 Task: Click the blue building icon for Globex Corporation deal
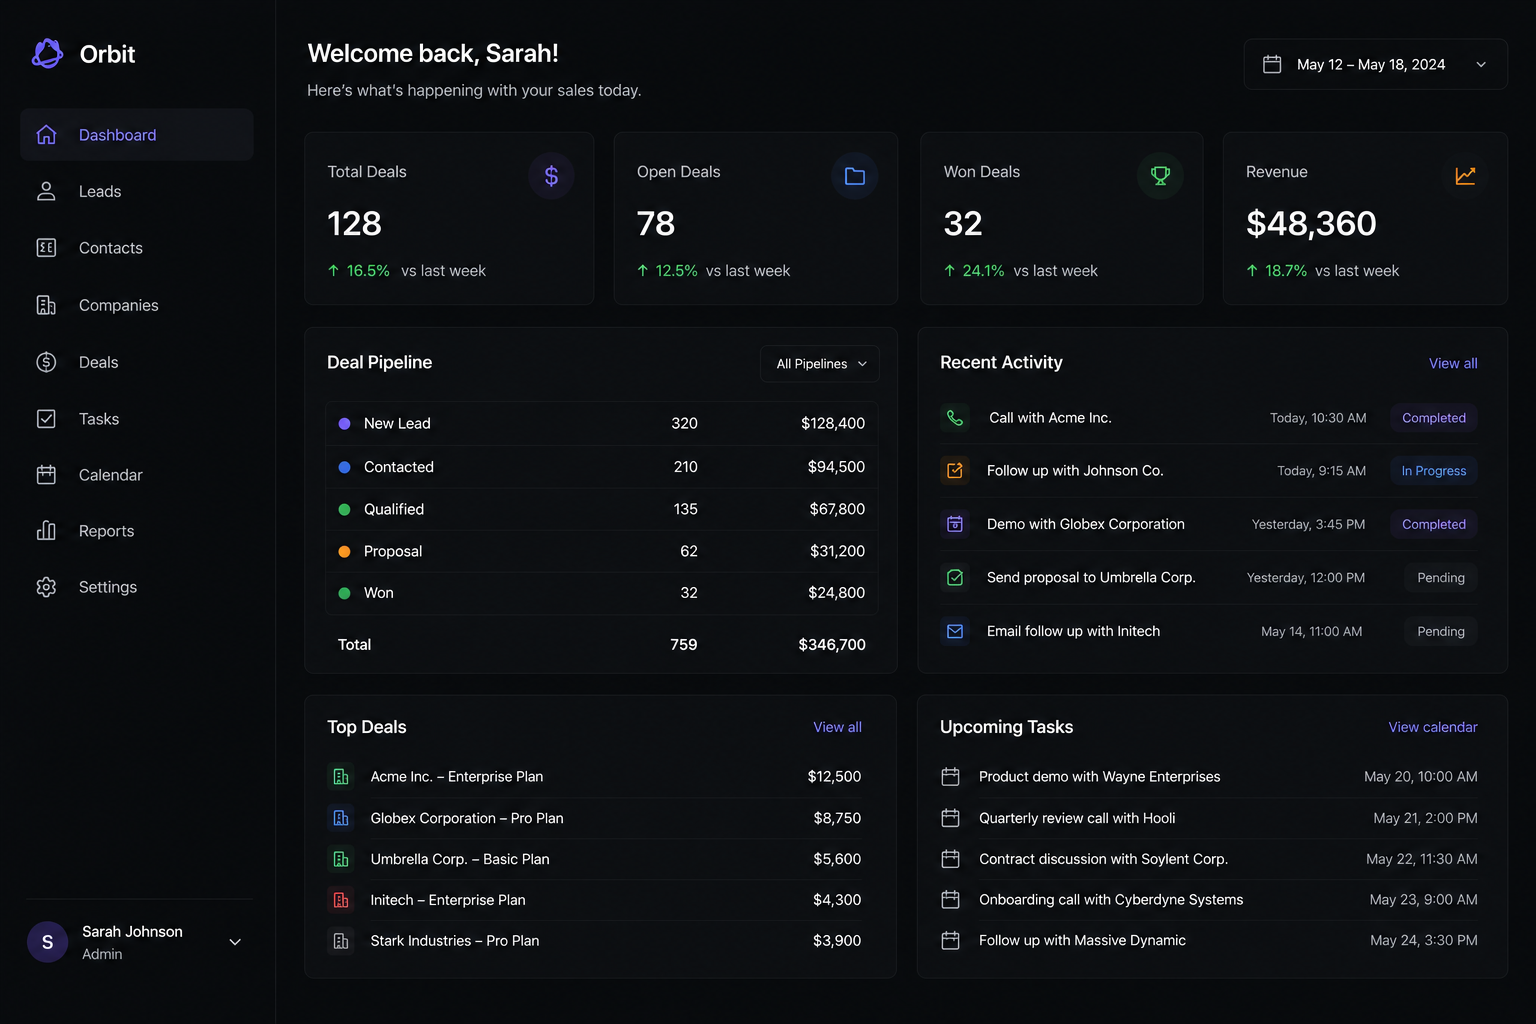click(x=341, y=818)
